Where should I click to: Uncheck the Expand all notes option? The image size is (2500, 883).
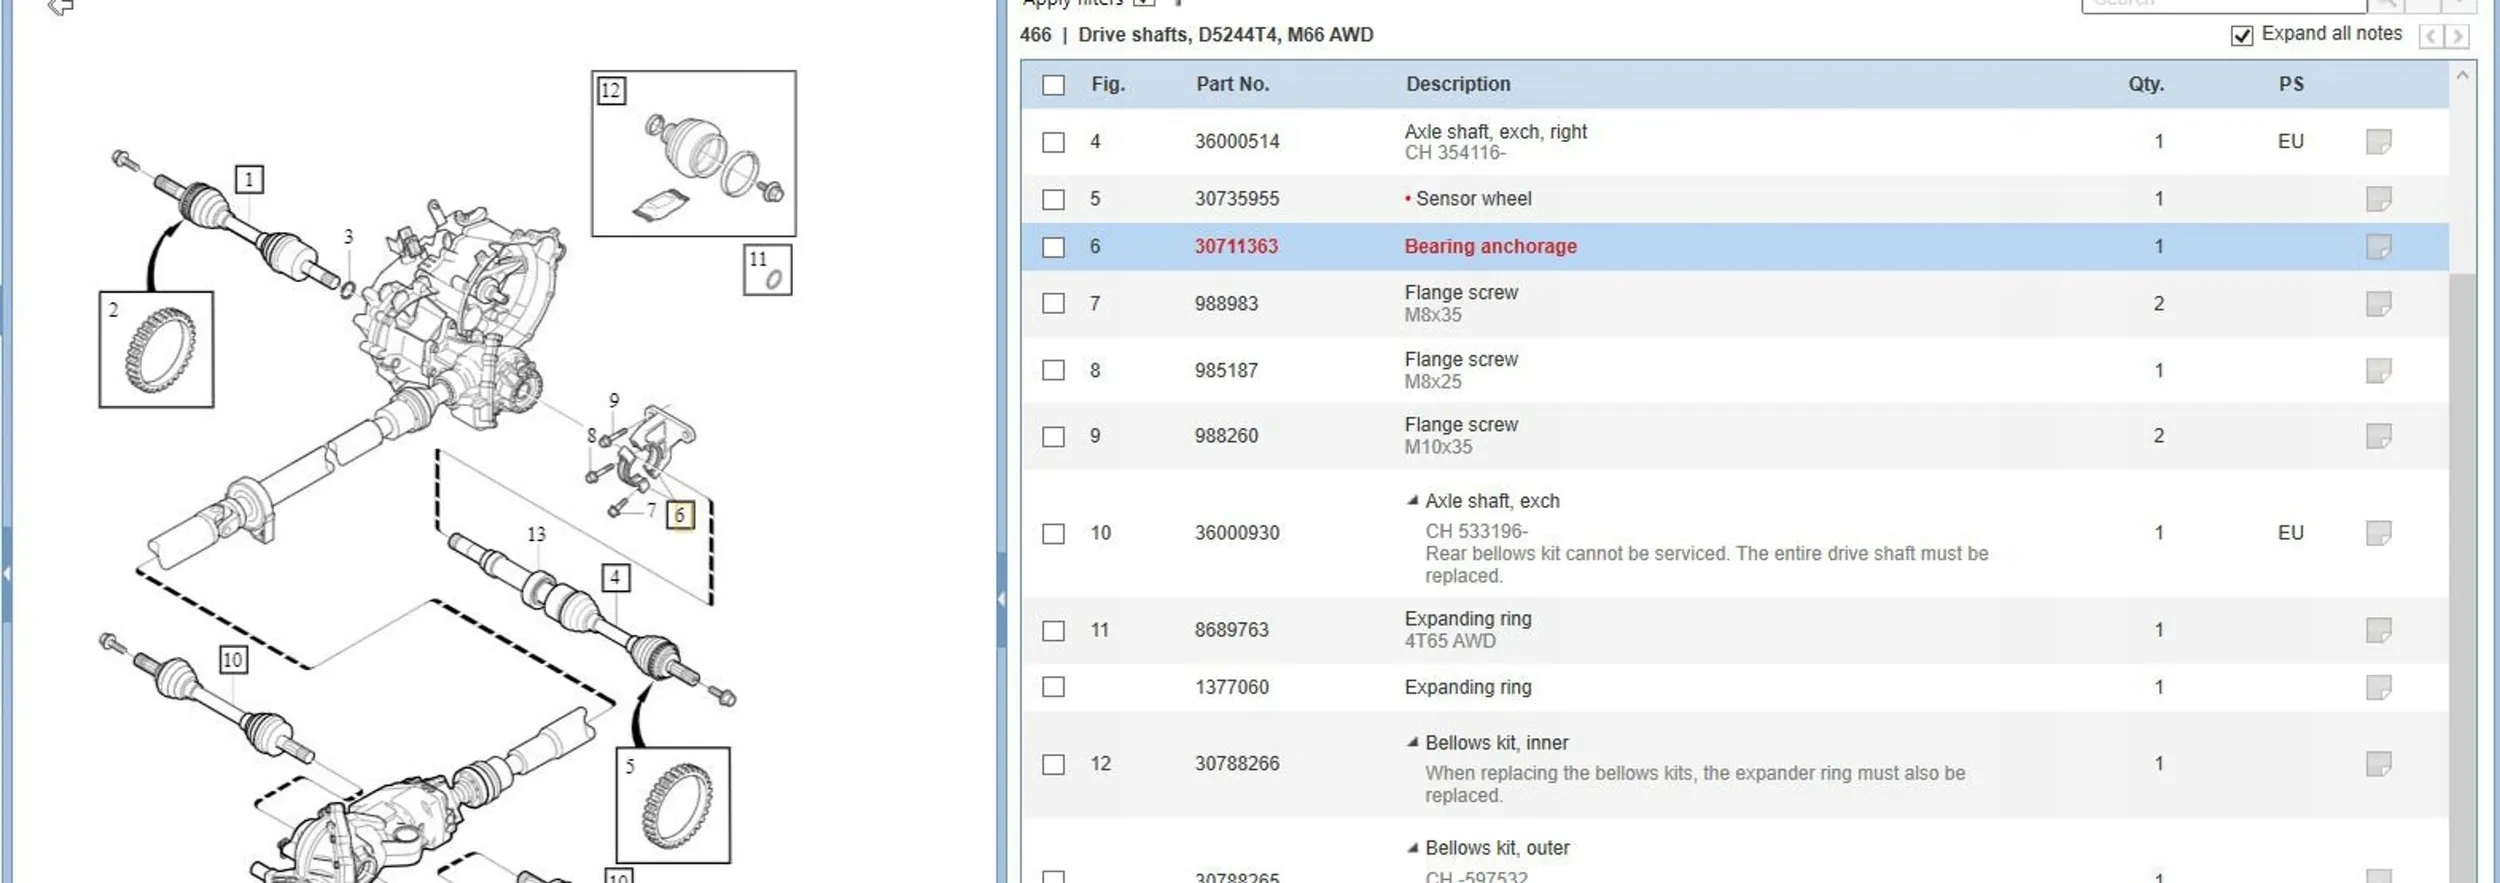point(2242,36)
